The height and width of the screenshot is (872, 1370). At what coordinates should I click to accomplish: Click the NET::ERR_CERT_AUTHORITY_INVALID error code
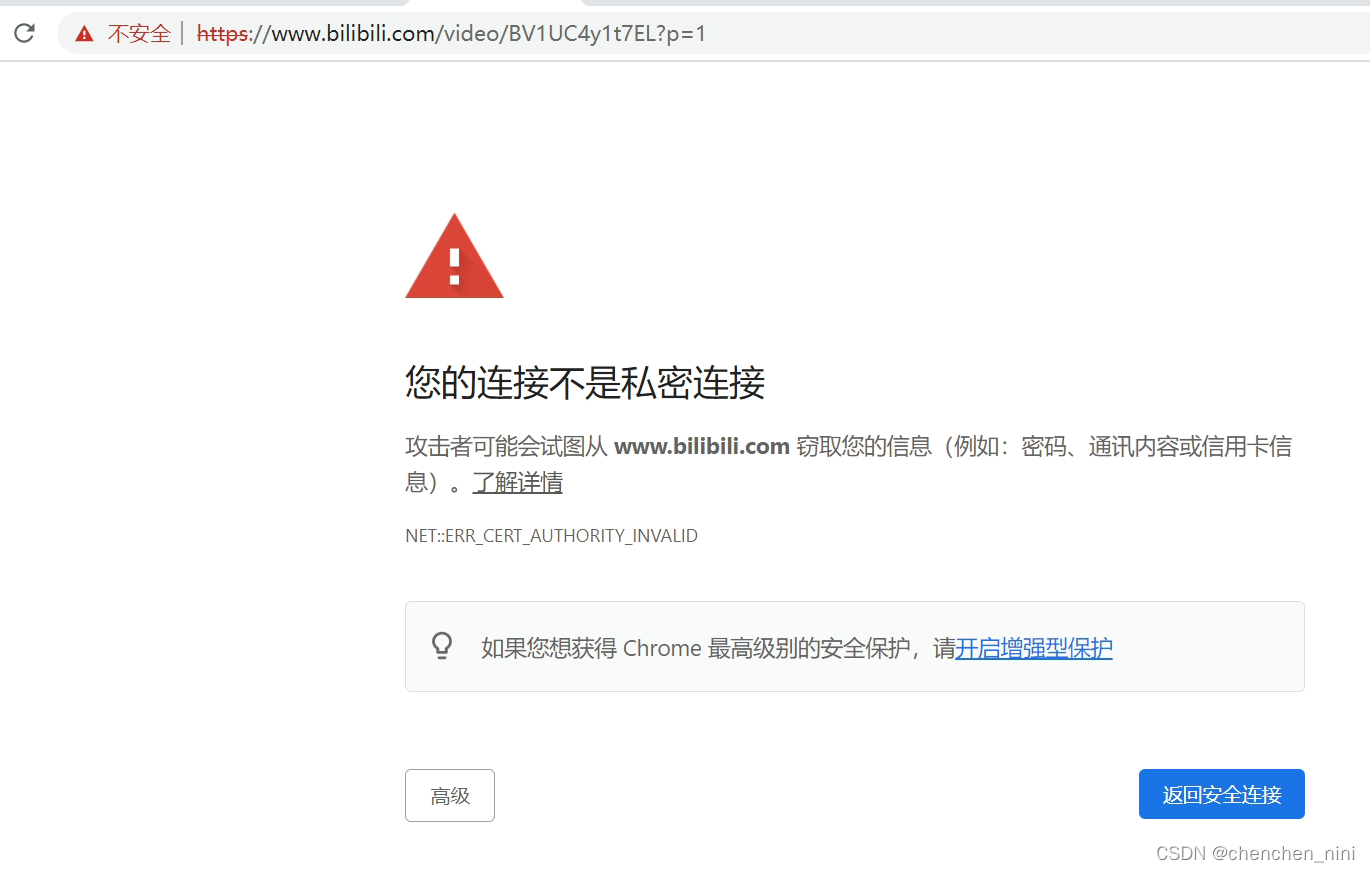tap(551, 536)
